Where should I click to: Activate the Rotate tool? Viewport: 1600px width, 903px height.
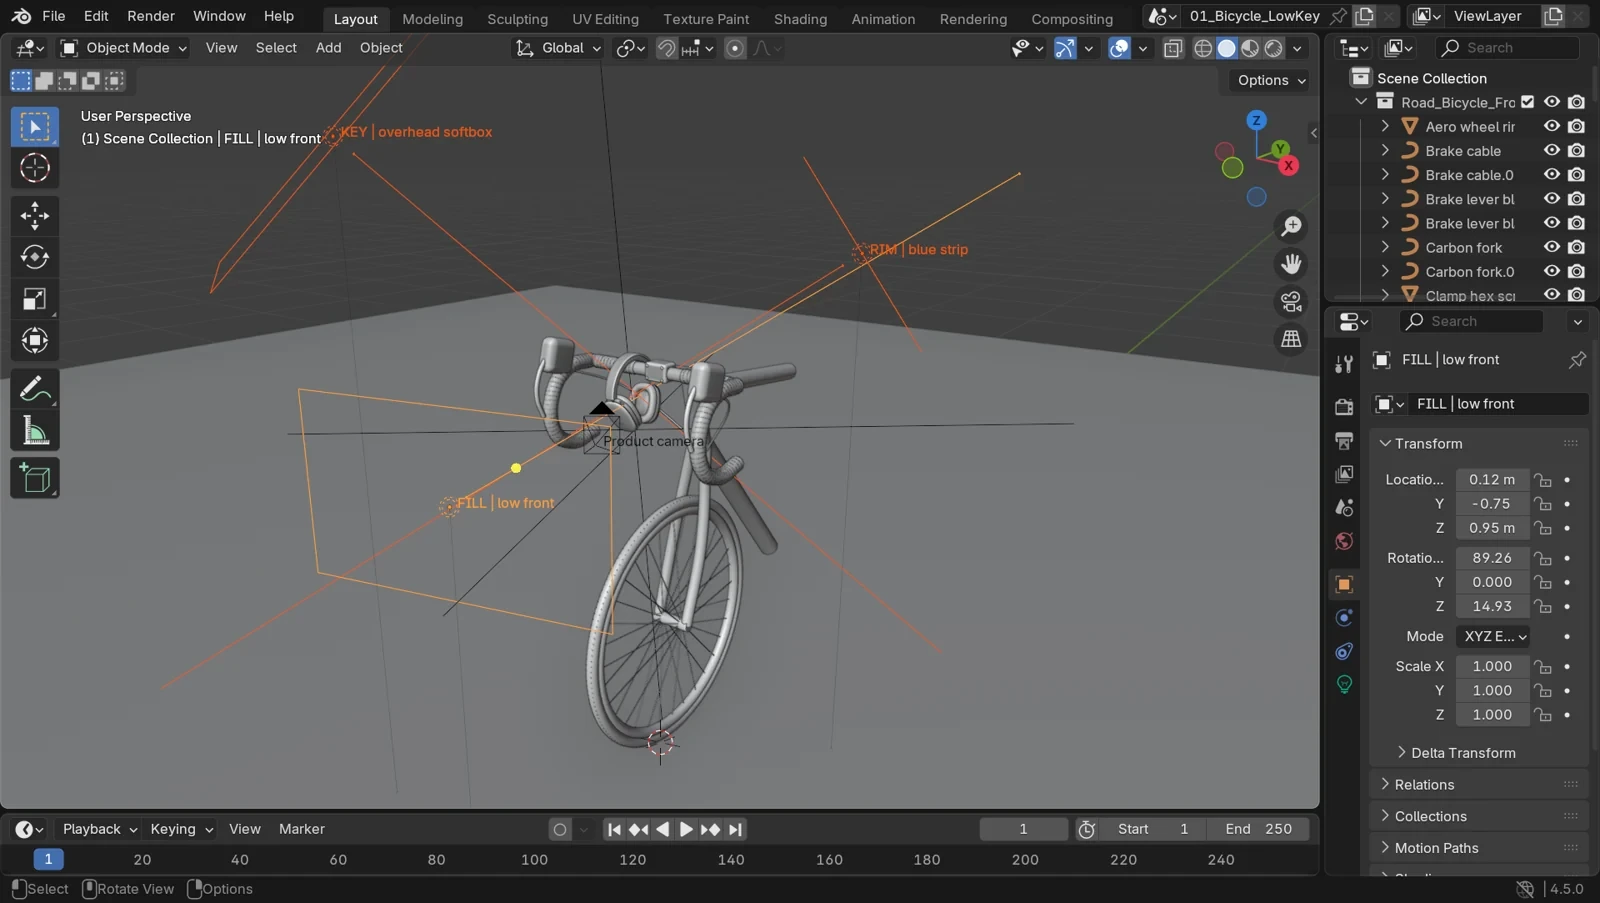[35, 257]
